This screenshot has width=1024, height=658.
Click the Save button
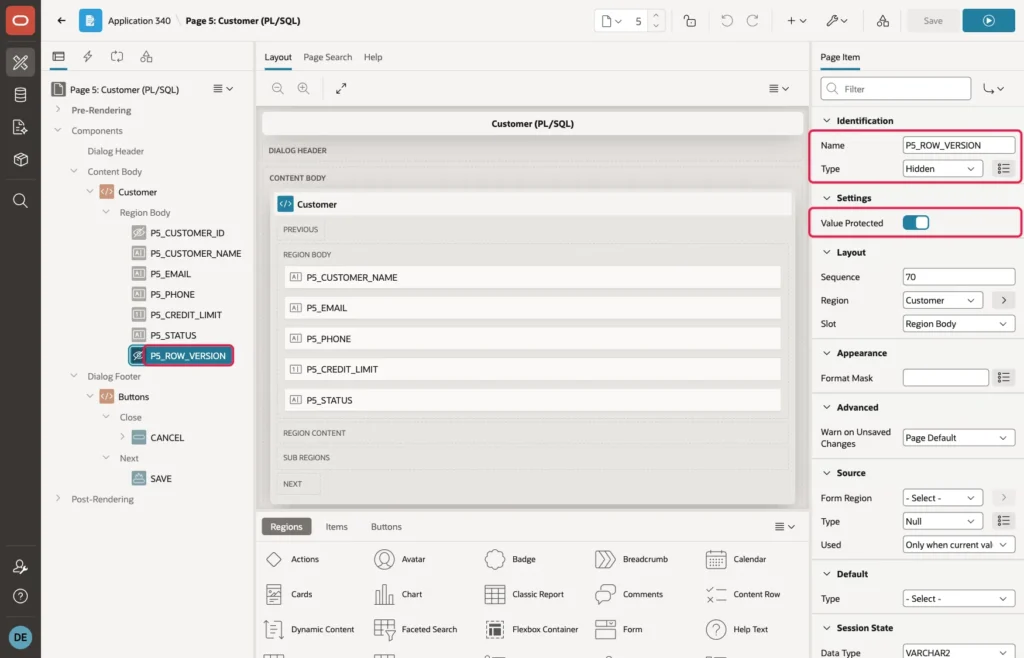[x=933, y=21]
